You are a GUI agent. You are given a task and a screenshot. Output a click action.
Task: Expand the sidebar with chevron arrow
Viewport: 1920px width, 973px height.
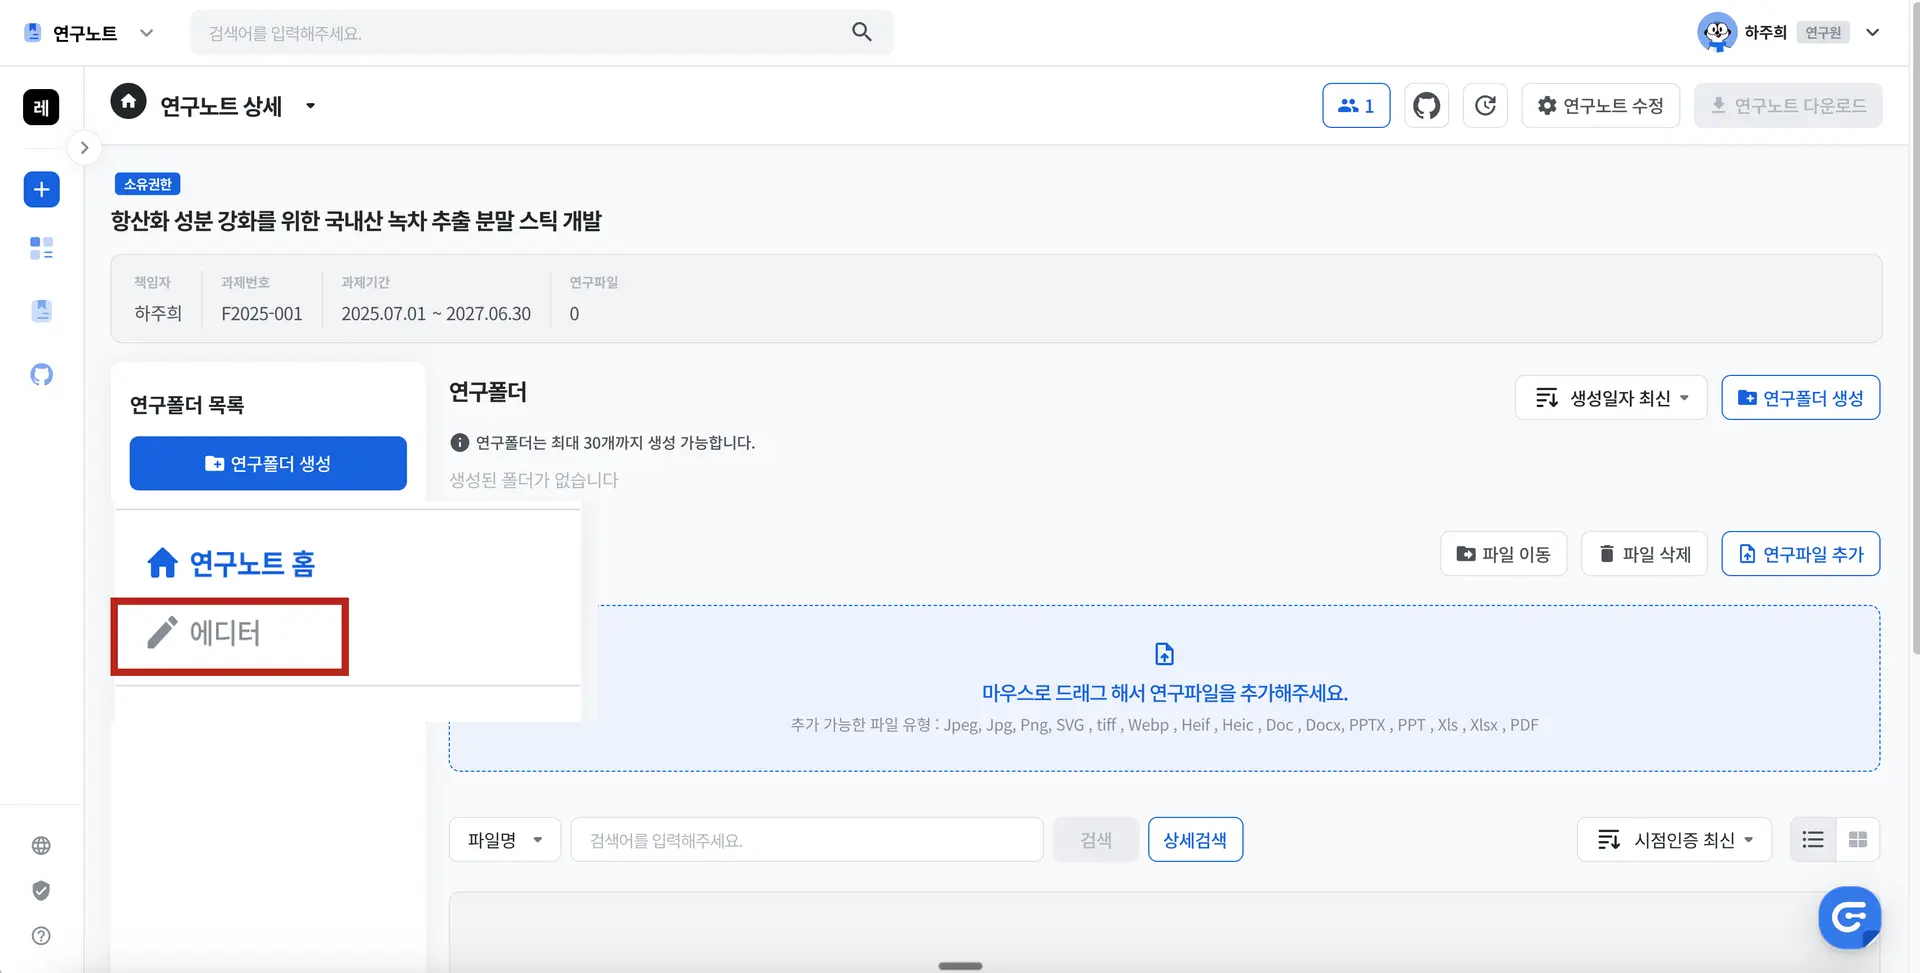pos(84,148)
